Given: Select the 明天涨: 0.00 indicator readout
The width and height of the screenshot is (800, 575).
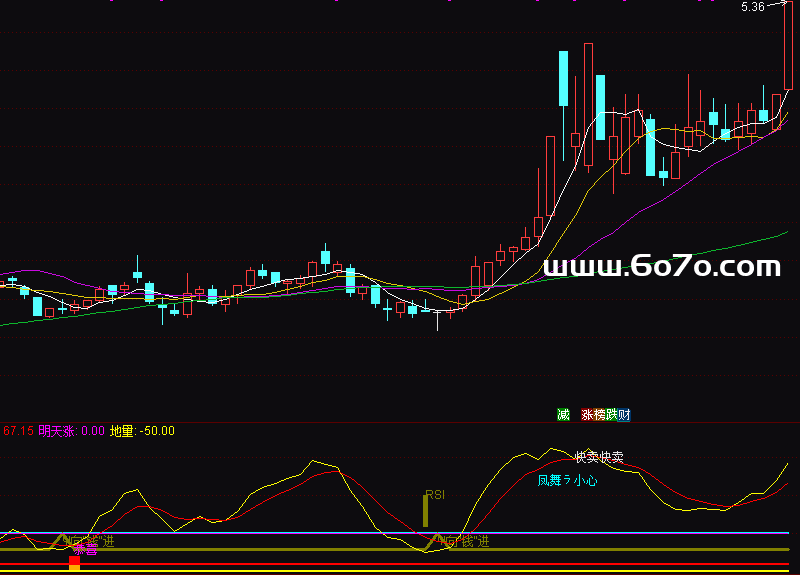Looking at the screenshot, I should pyautogui.click(x=71, y=431).
